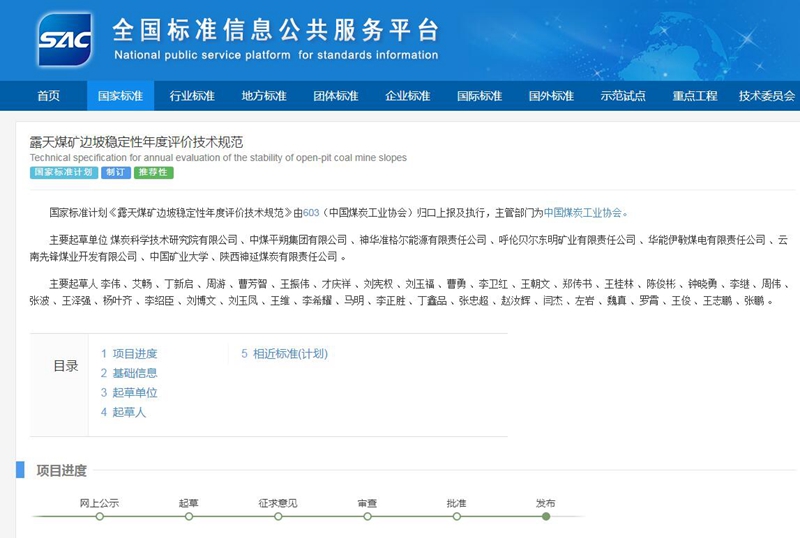This screenshot has width=800, height=538.
Task: Select 示范试点 in navigation bar
Action: (x=623, y=96)
